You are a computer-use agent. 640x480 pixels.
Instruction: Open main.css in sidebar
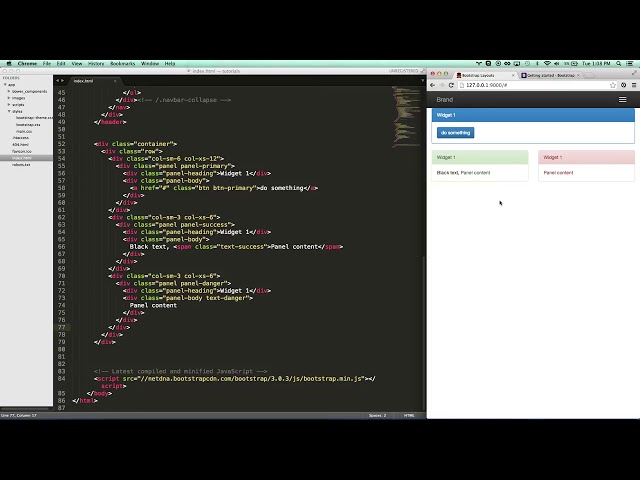(24, 131)
